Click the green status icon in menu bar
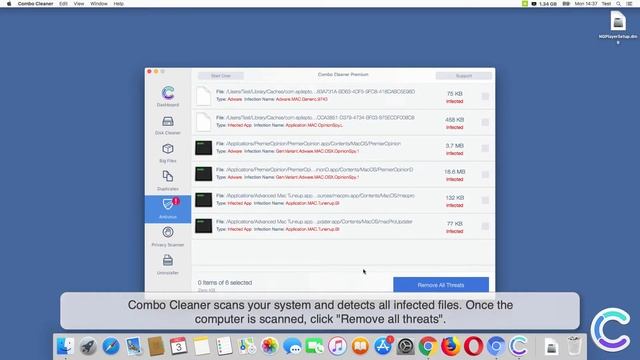The width and height of the screenshot is (640, 360). click(524, 4)
